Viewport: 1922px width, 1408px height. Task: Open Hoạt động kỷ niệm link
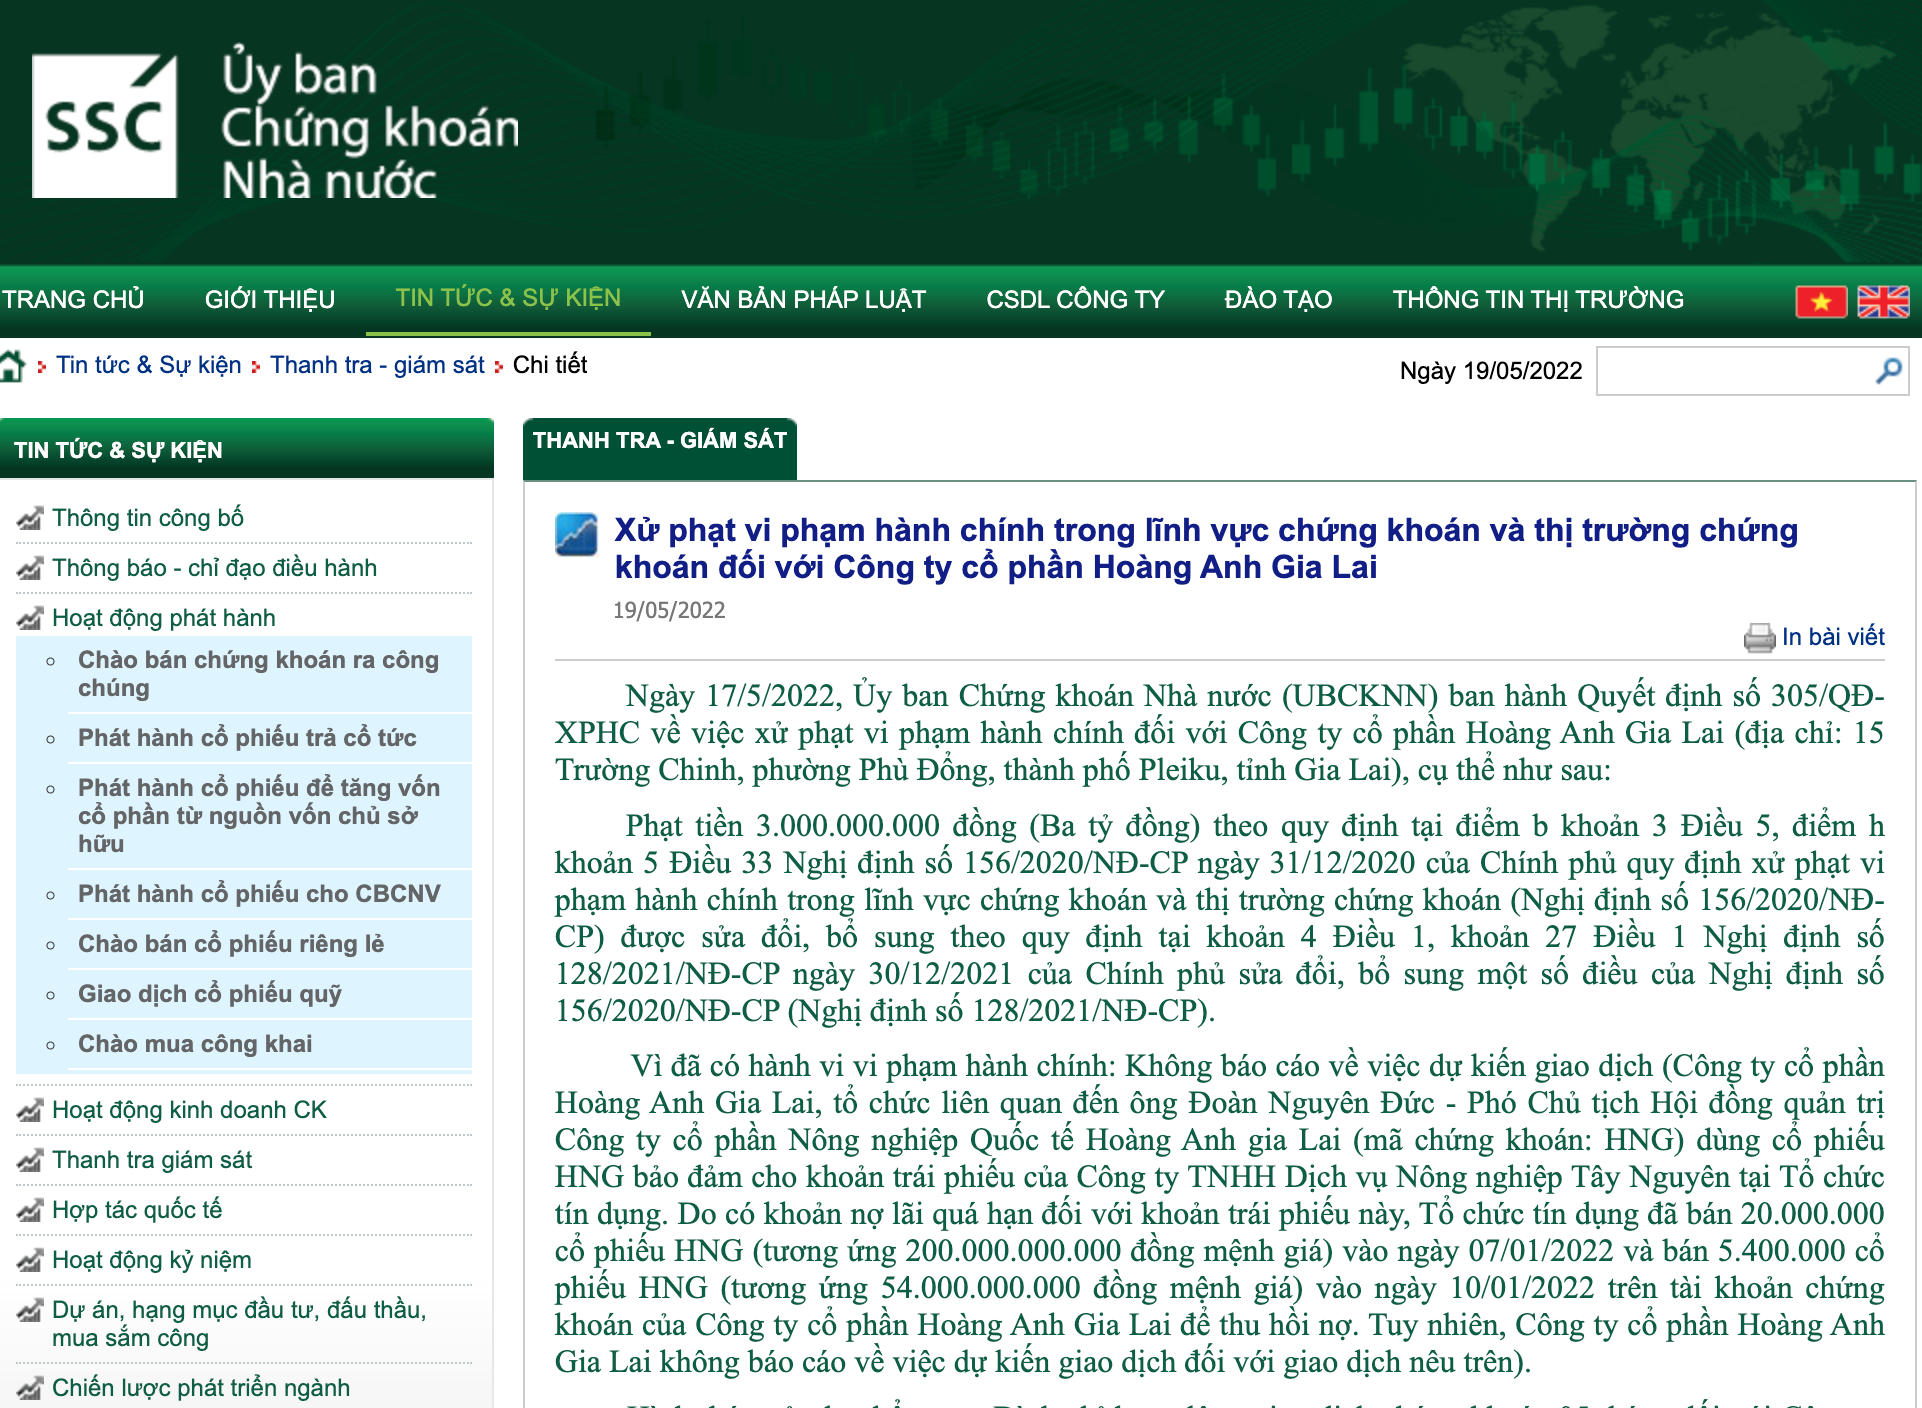(x=152, y=1260)
